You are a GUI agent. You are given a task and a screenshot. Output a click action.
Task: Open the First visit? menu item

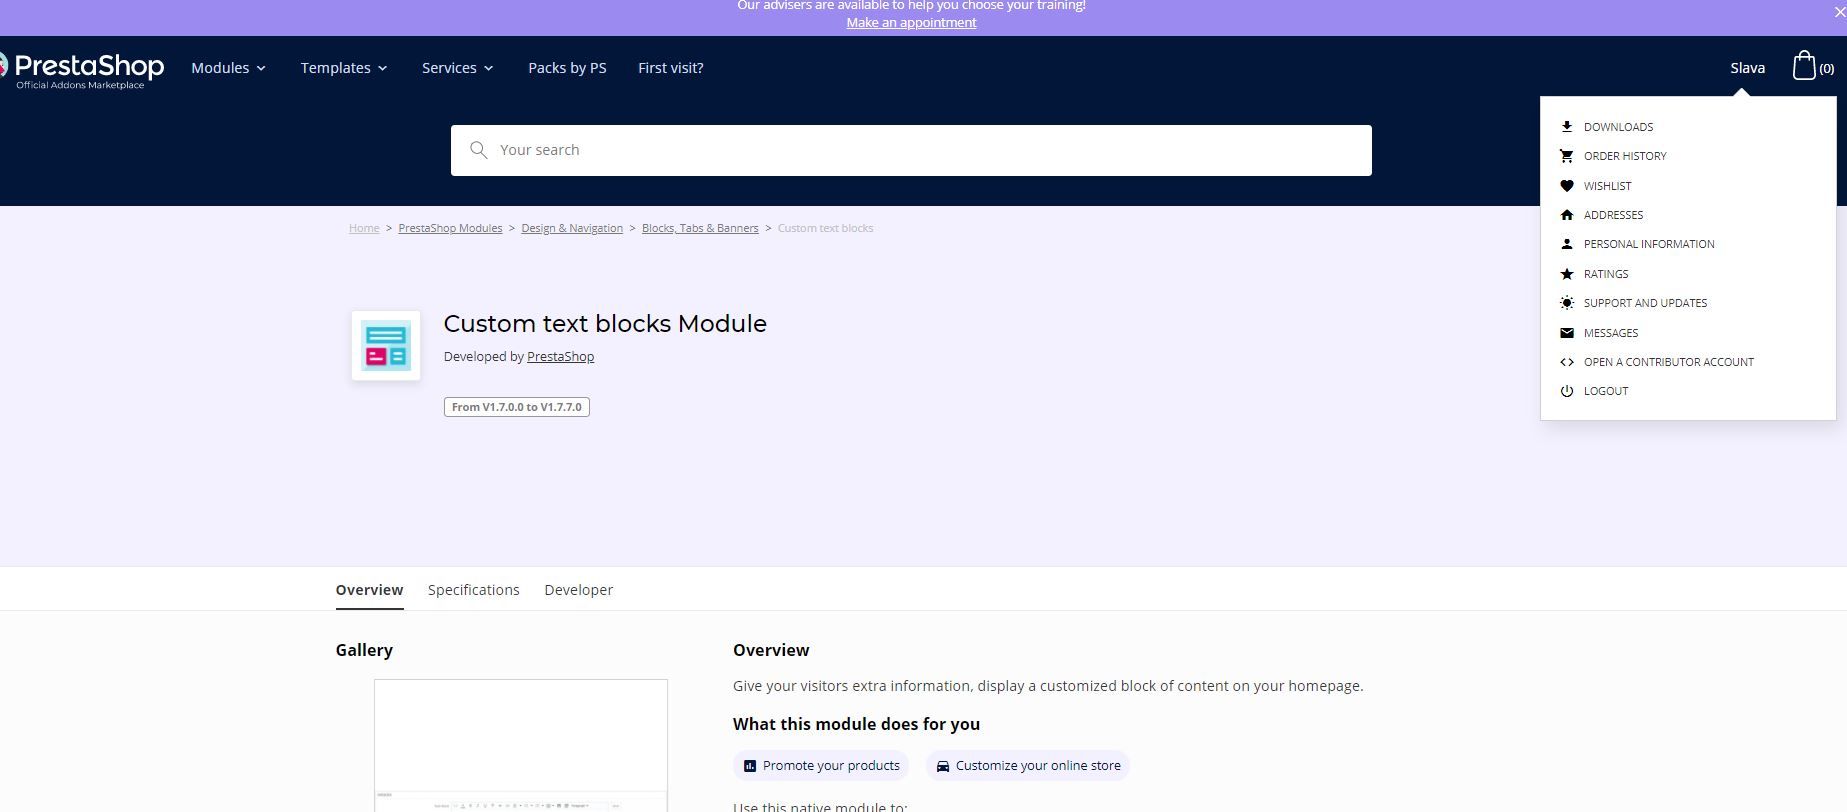pos(671,68)
